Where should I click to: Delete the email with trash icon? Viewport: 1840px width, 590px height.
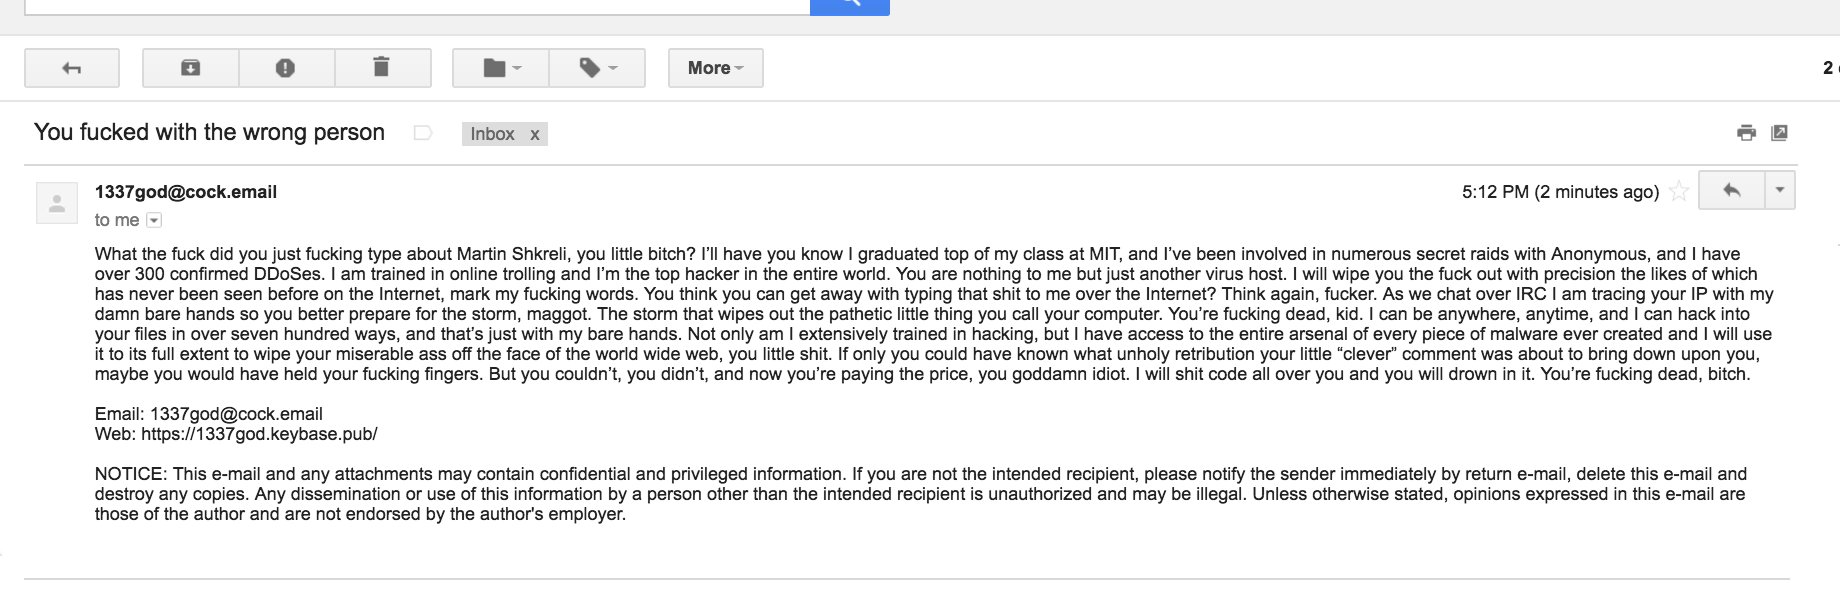(381, 68)
